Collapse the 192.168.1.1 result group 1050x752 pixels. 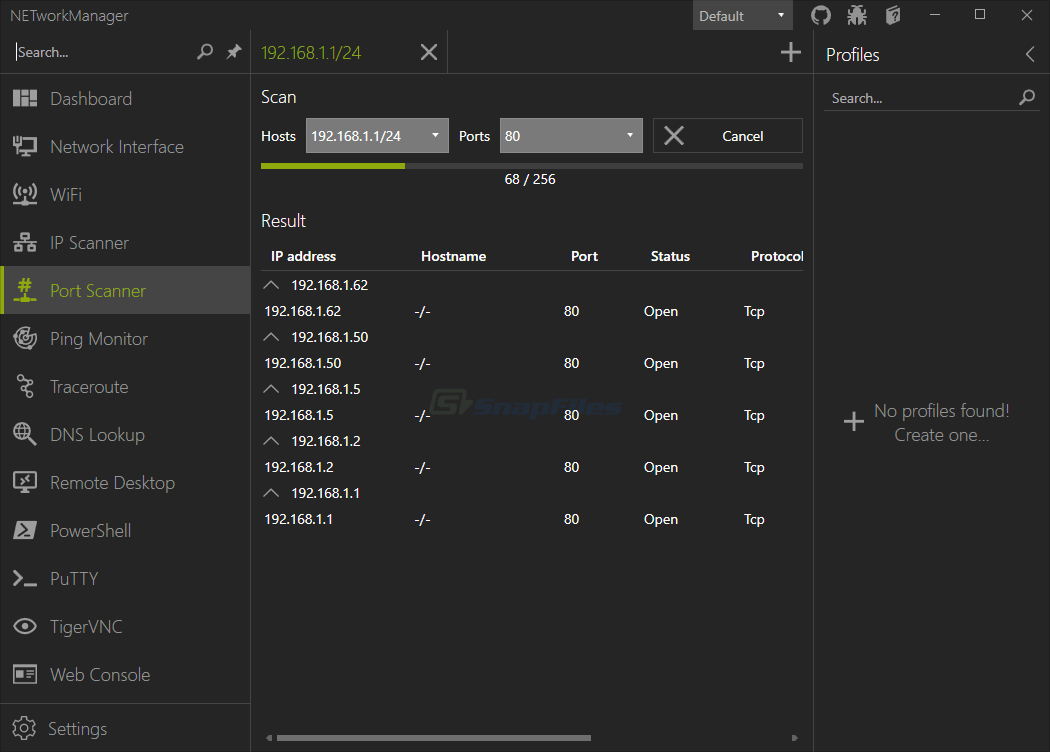pos(271,493)
